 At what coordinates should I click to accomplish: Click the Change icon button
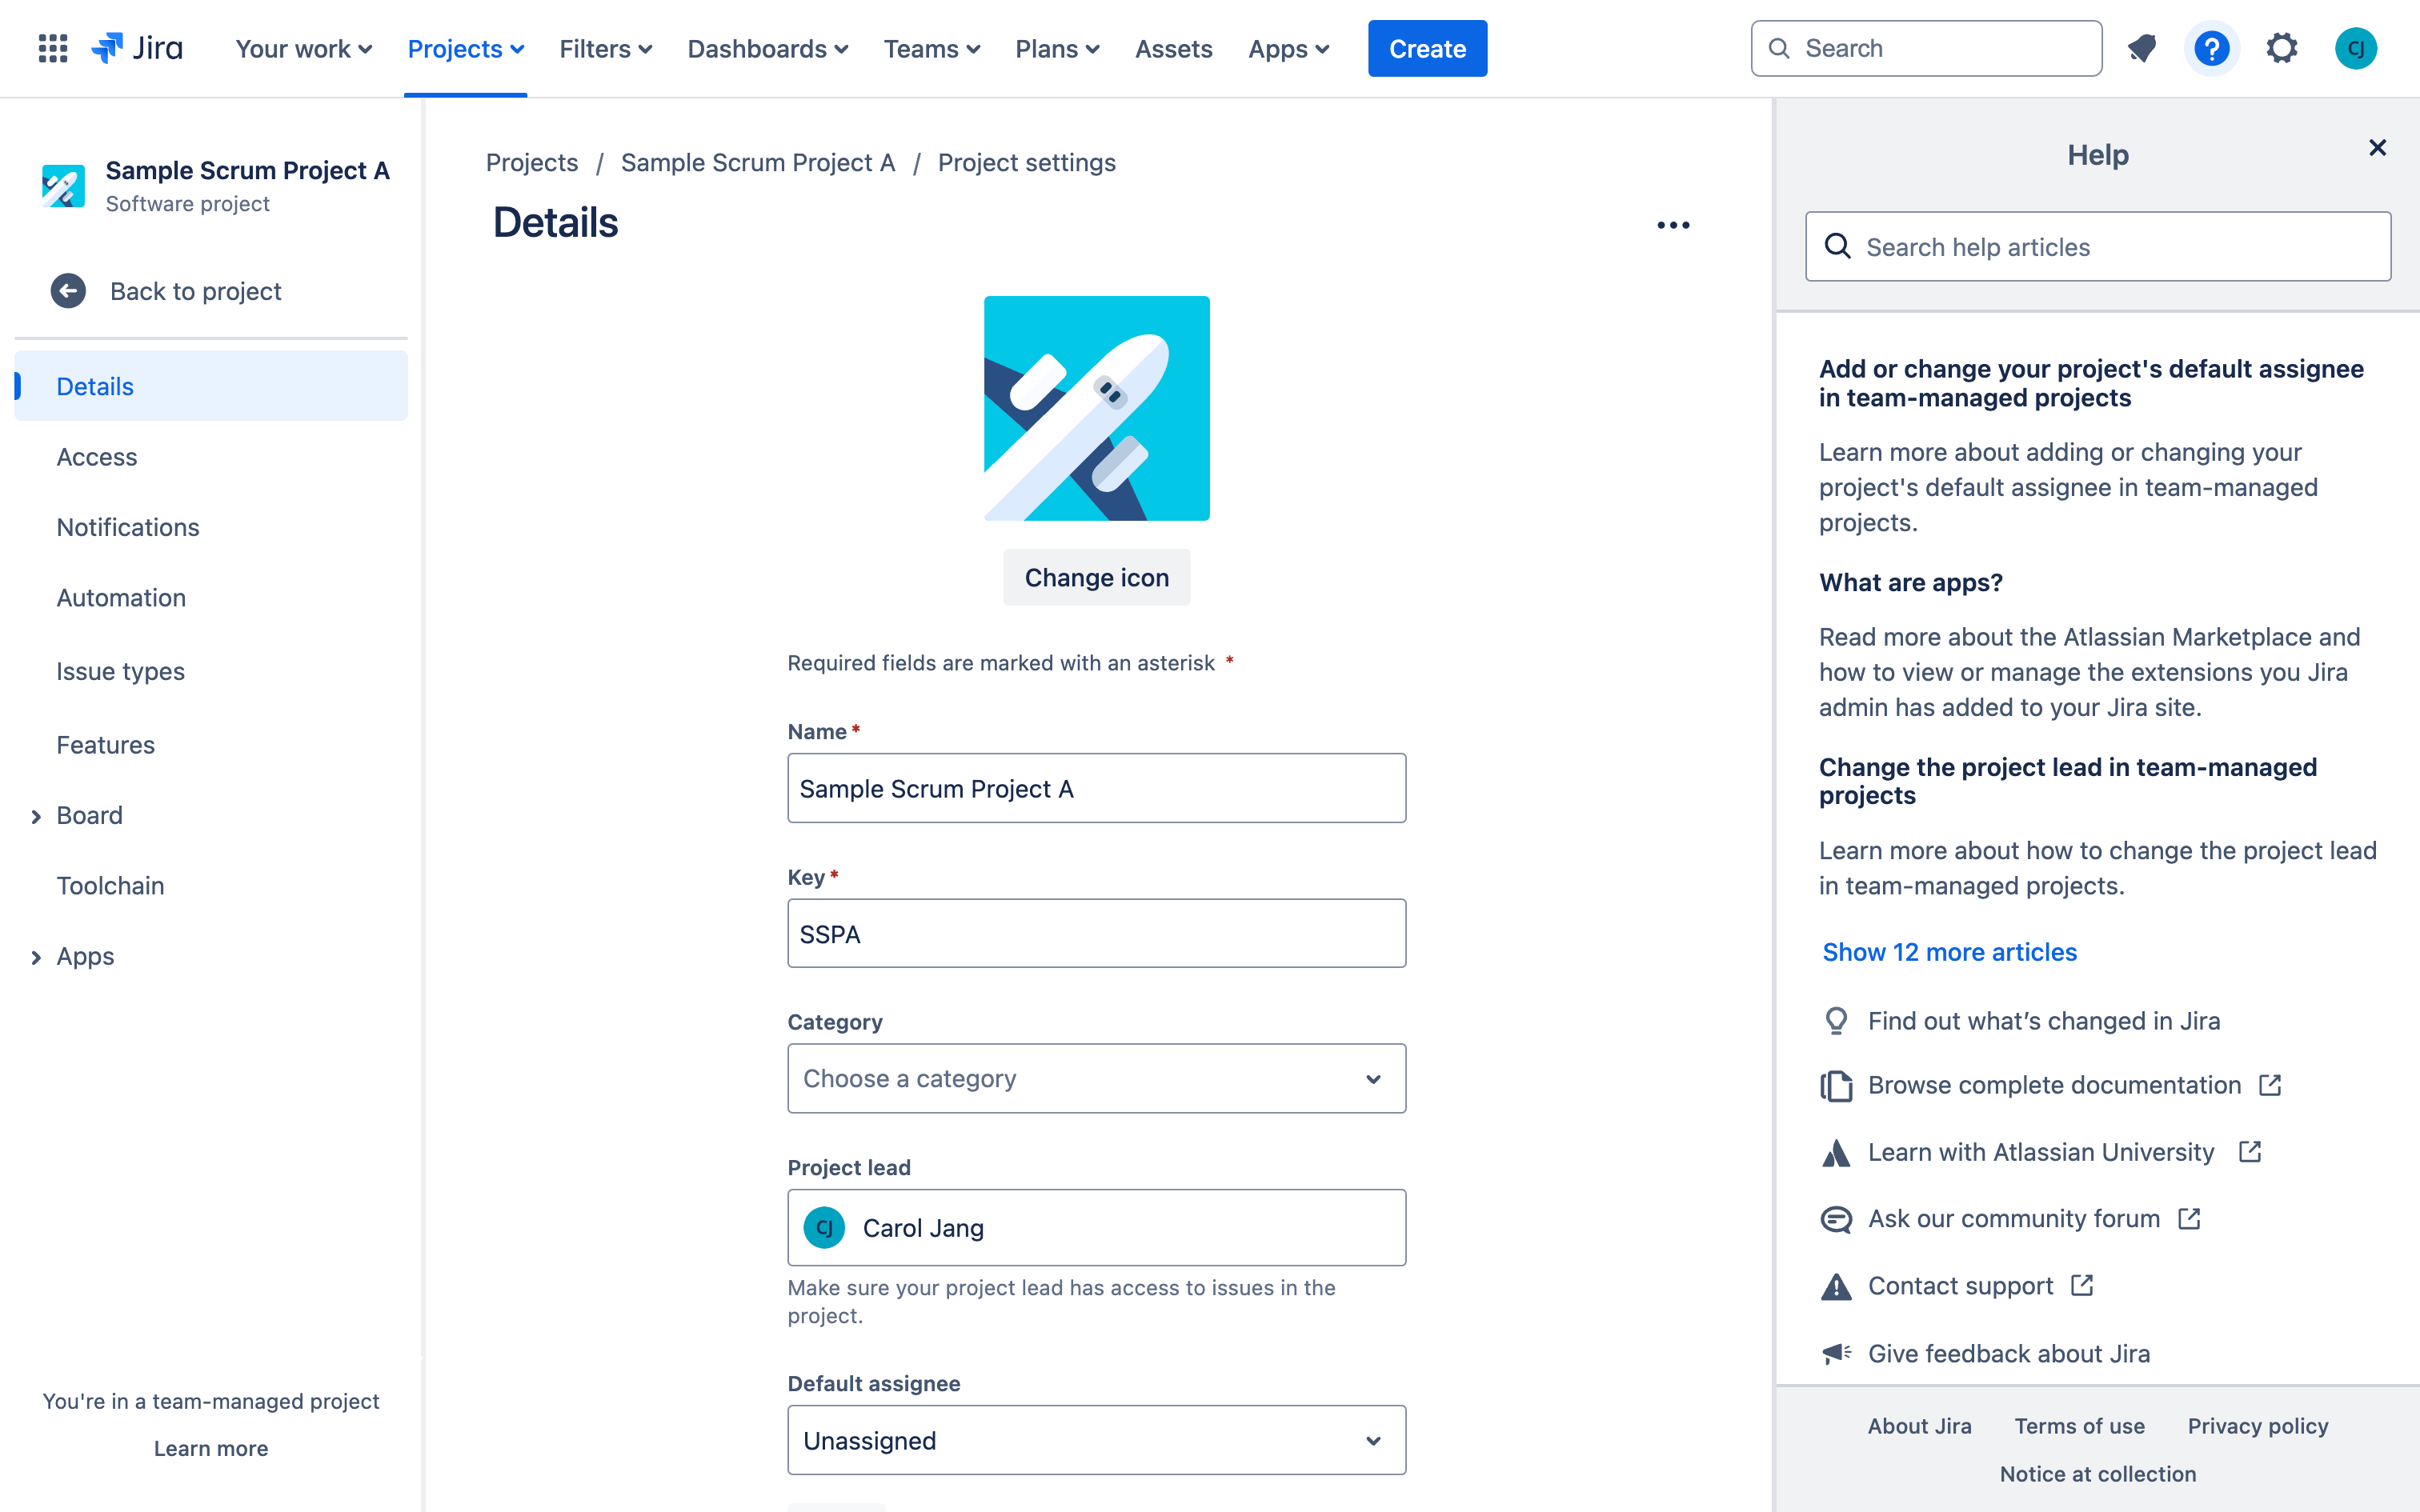tap(1096, 577)
